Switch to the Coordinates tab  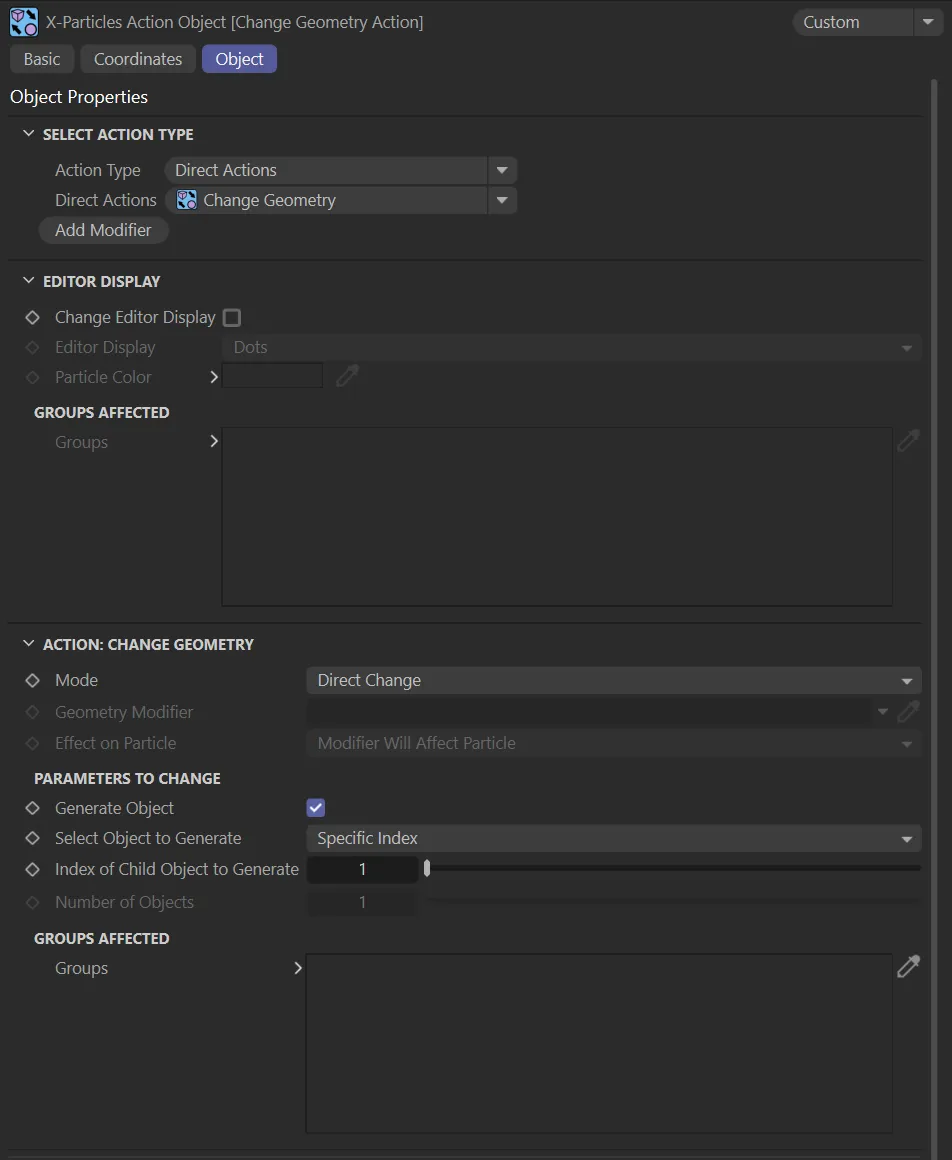138,59
